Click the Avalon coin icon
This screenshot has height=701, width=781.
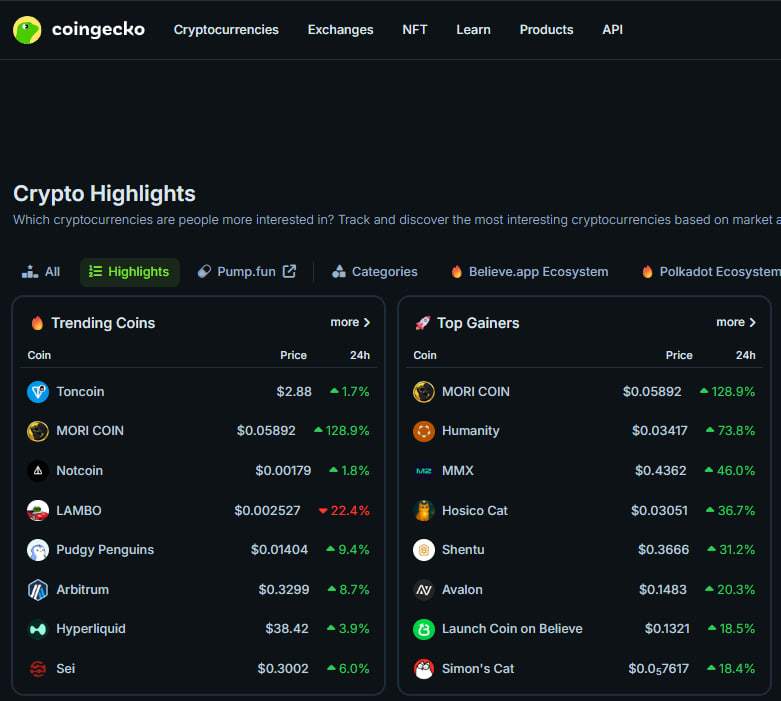pyautogui.click(x=424, y=590)
